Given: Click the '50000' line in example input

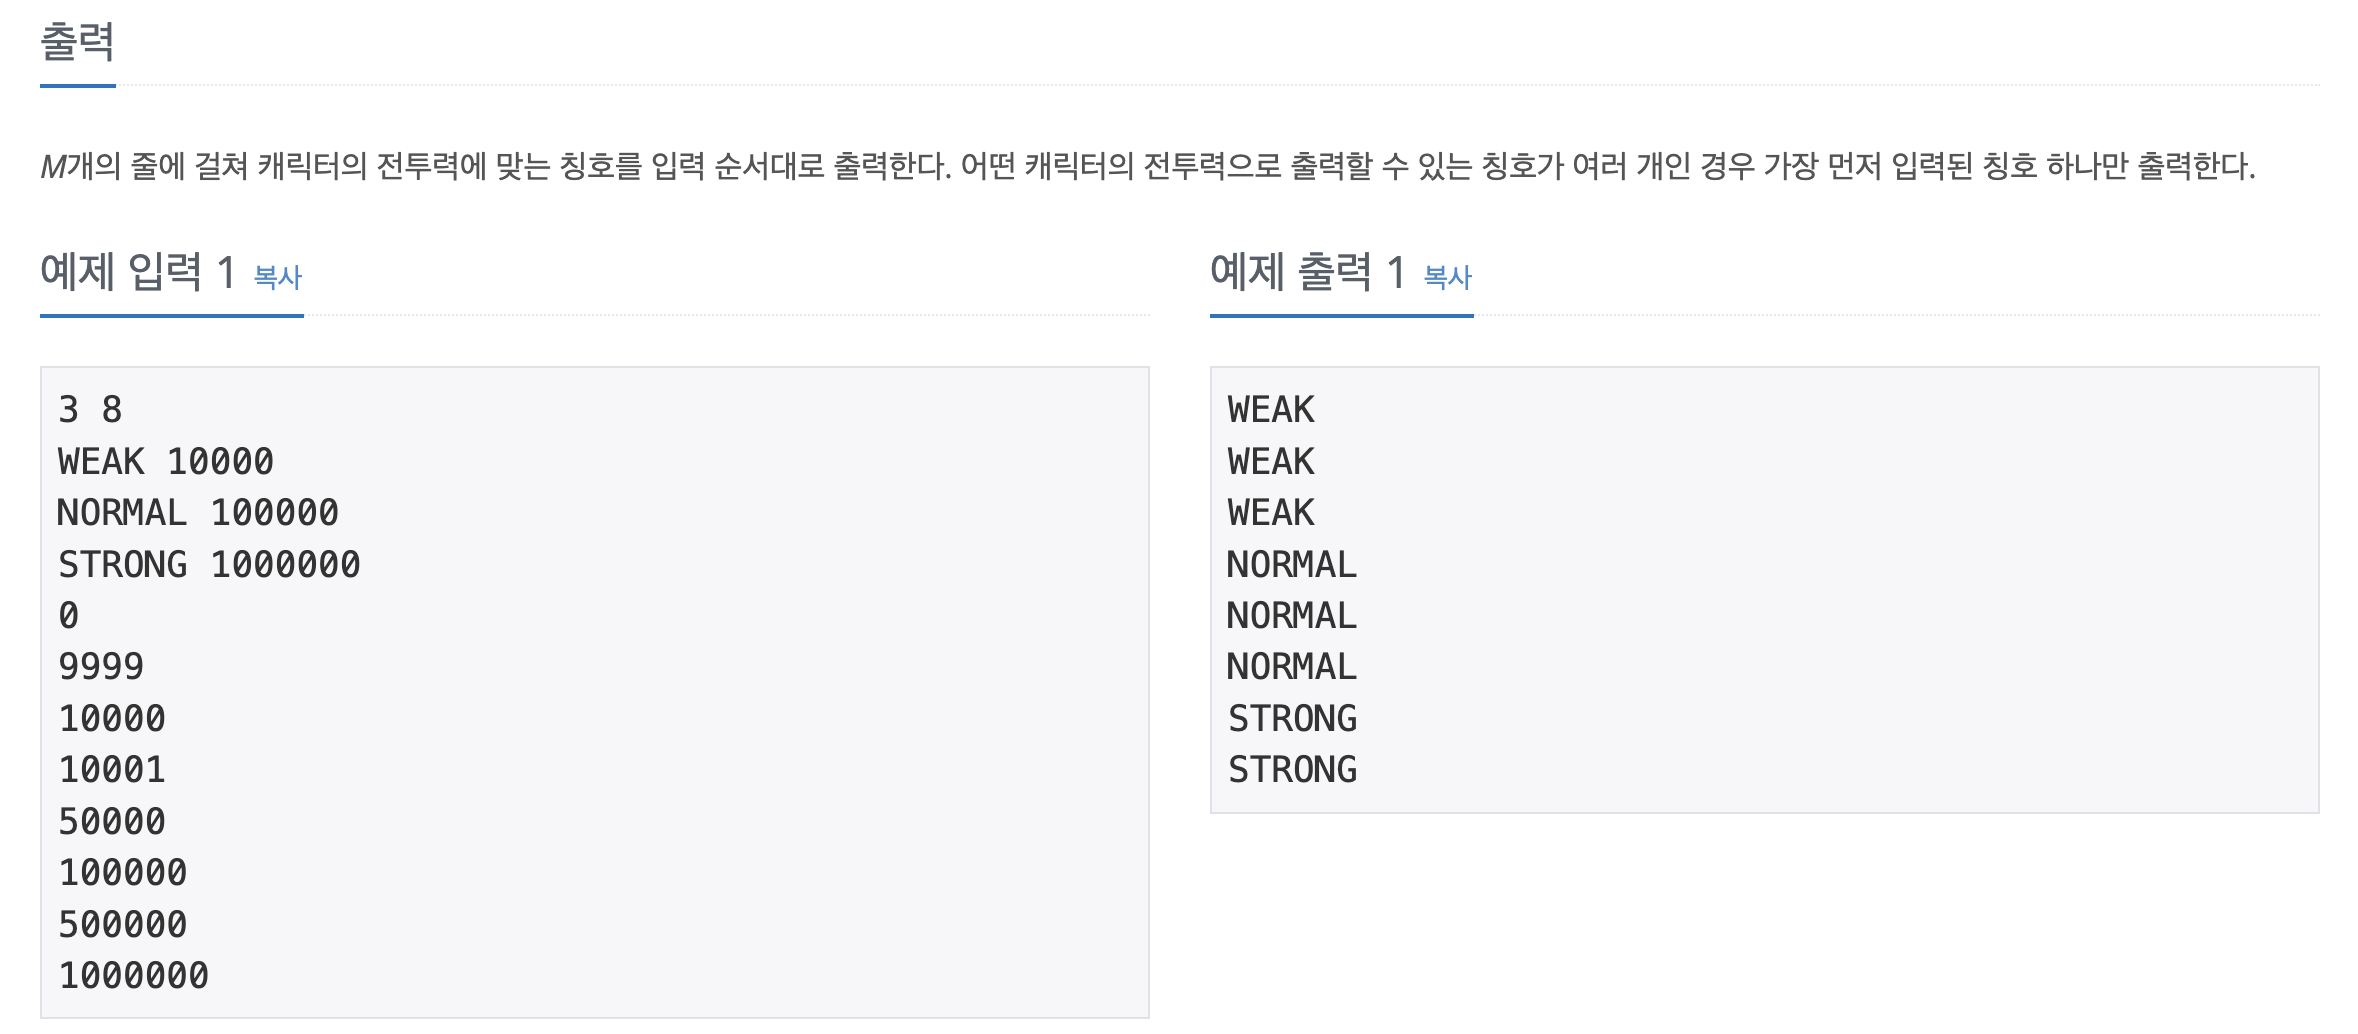Looking at the screenshot, I should [x=112, y=821].
